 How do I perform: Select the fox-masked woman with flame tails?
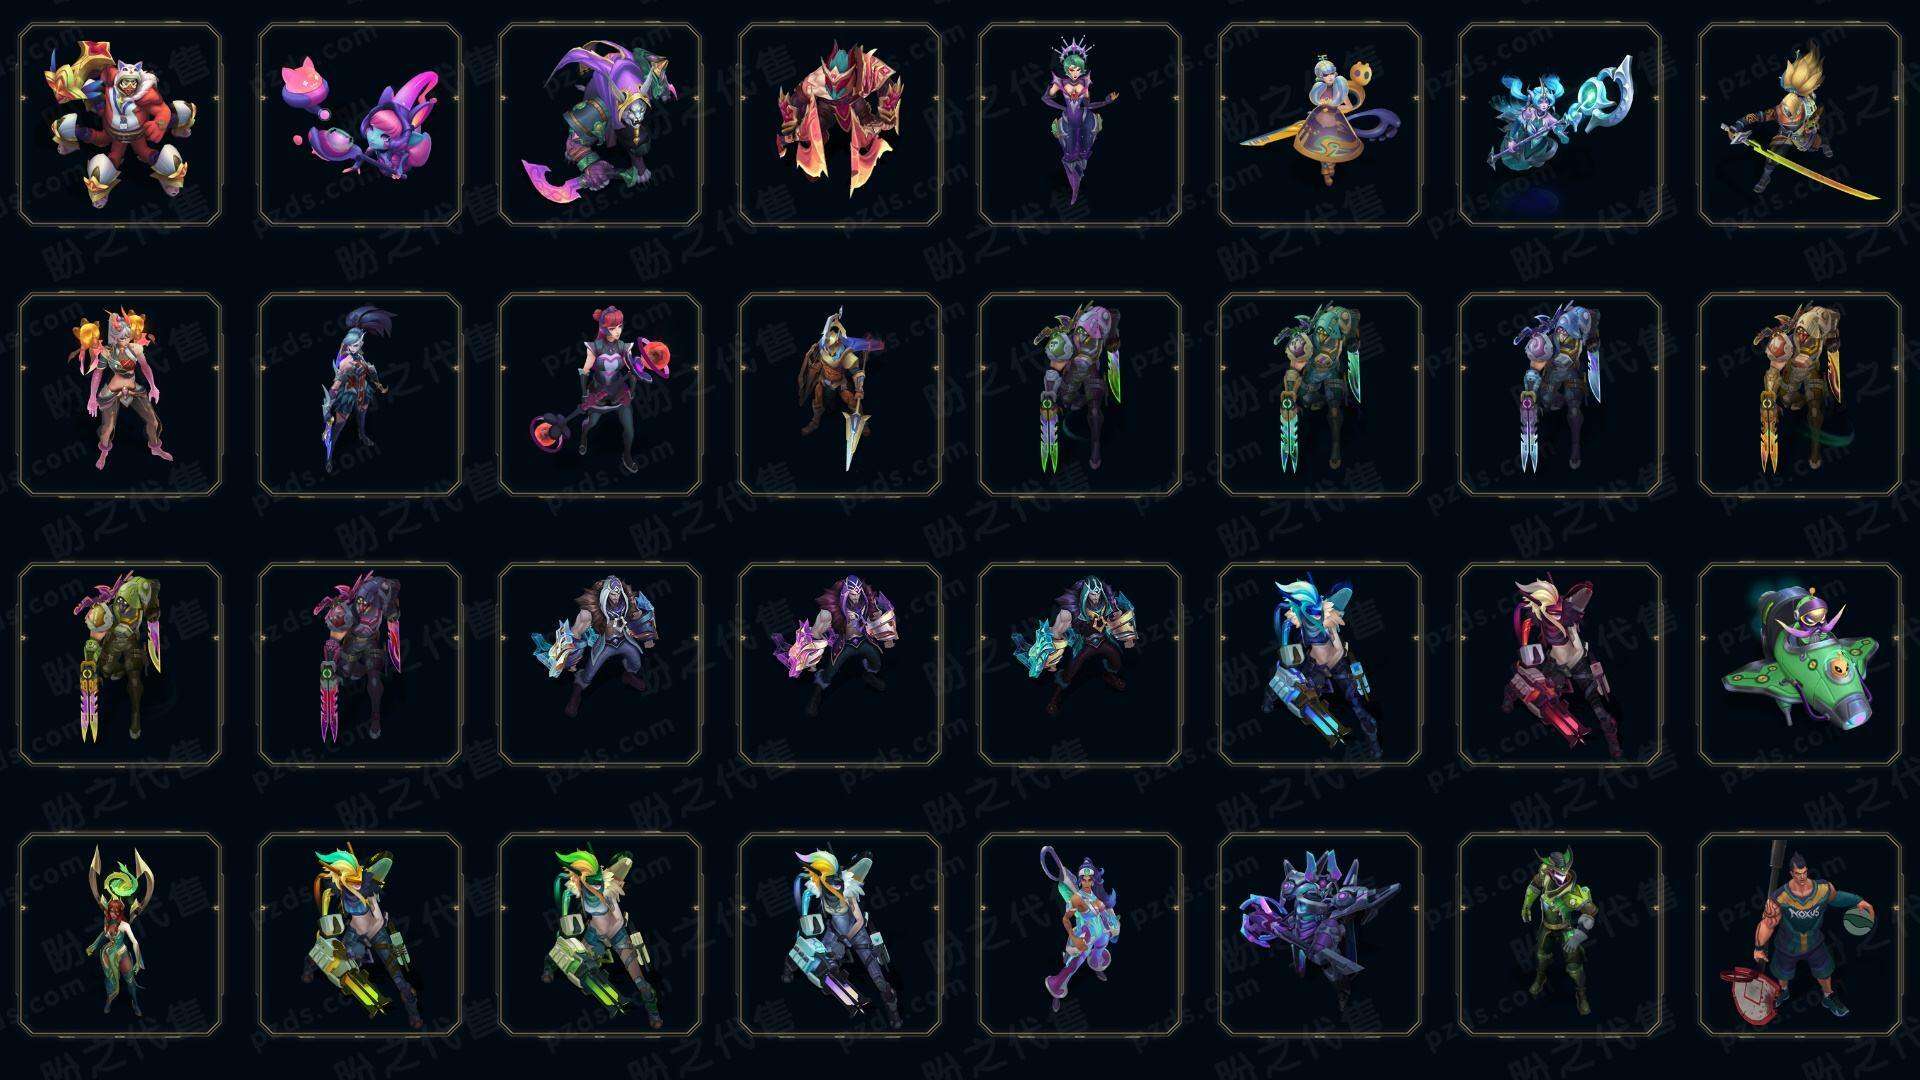coord(120,394)
